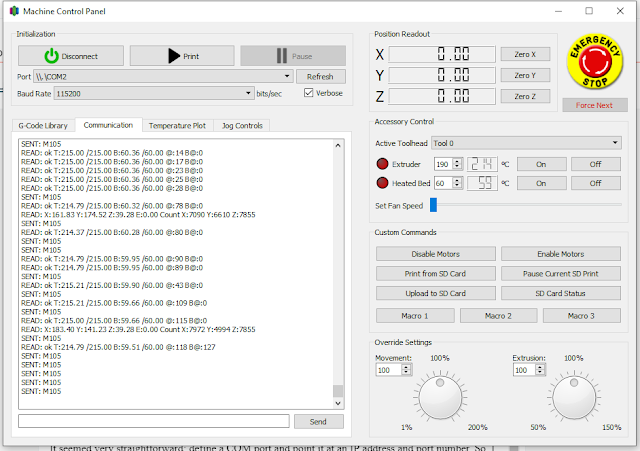Zero the Z axis position
The width and height of the screenshot is (640, 451).
pos(525,96)
